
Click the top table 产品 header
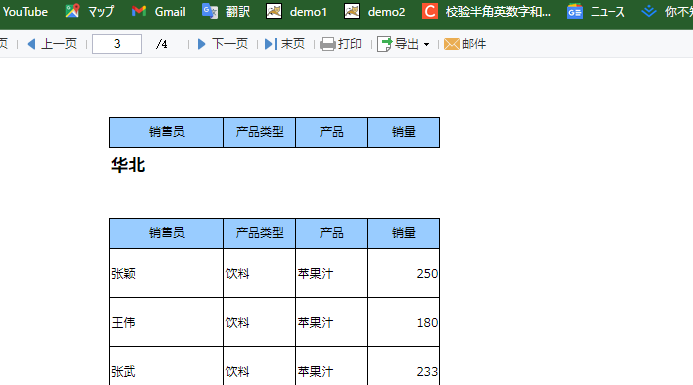331,132
